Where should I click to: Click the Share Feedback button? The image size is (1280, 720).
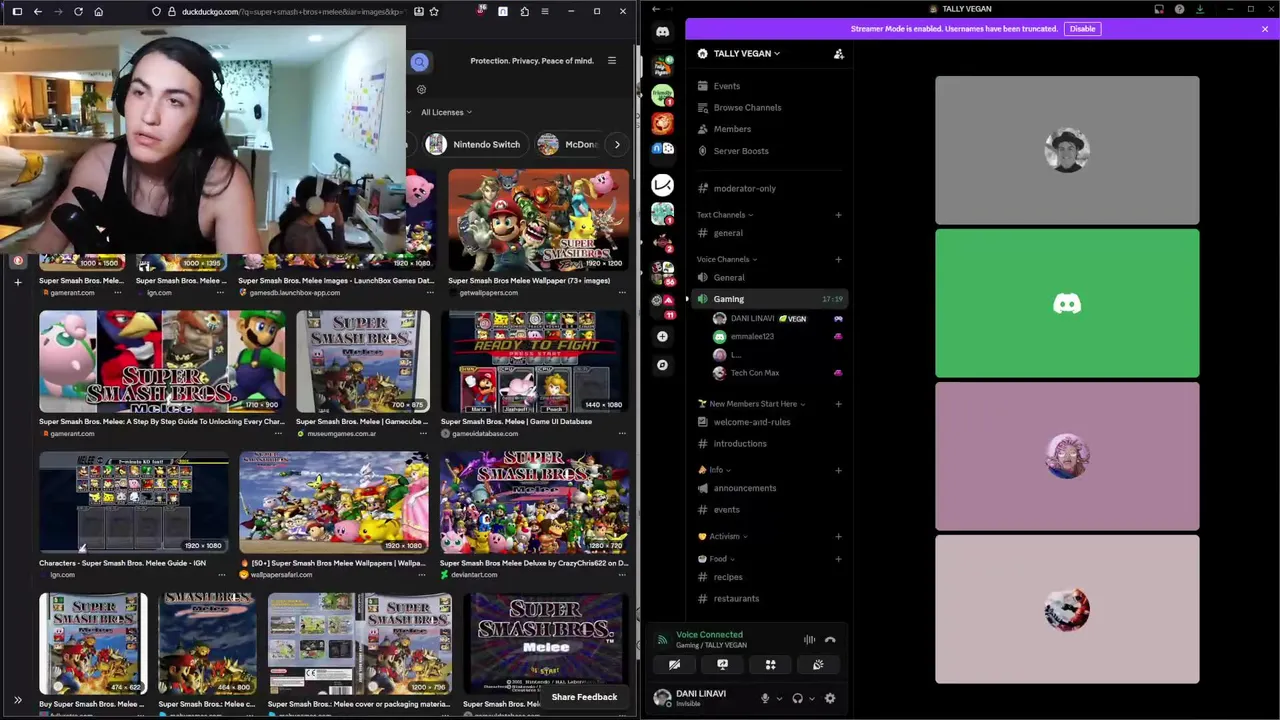(x=584, y=697)
